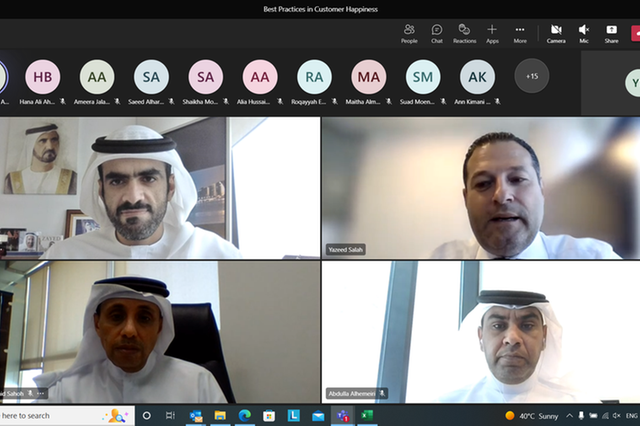Open the network tray icon
Image resolution: width=640 pixels, height=426 pixels.
pyautogui.click(x=605, y=416)
